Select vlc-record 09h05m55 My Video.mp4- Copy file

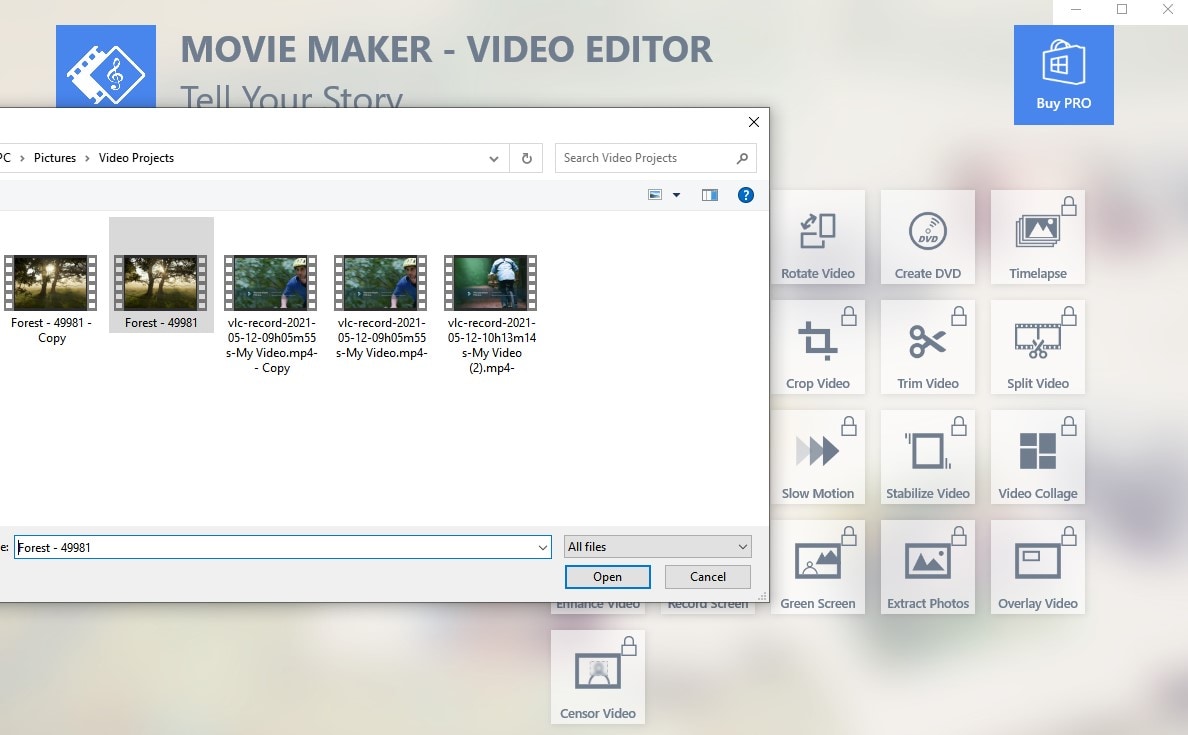[x=271, y=314]
